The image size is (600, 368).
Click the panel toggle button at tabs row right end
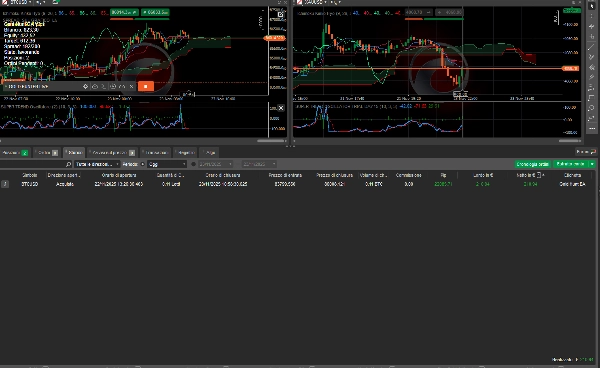586,152
